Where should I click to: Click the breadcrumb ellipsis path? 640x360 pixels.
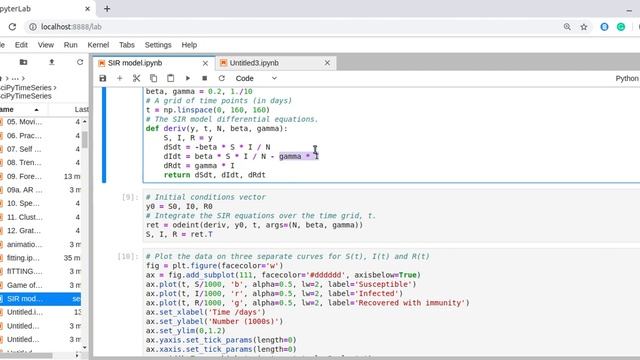[x=15, y=78]
